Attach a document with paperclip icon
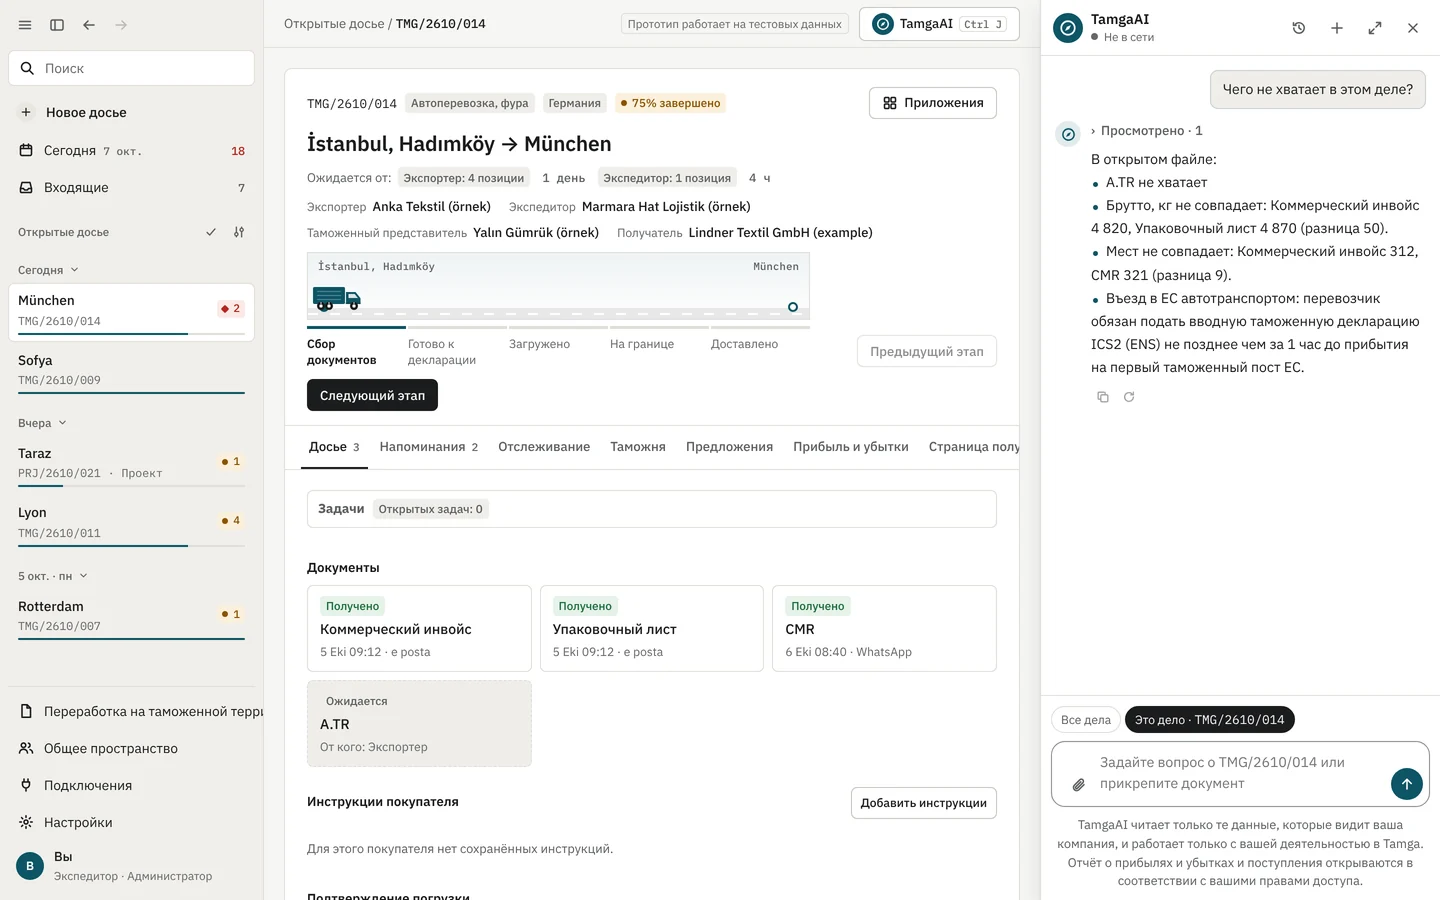 (x=1079, y=785)
